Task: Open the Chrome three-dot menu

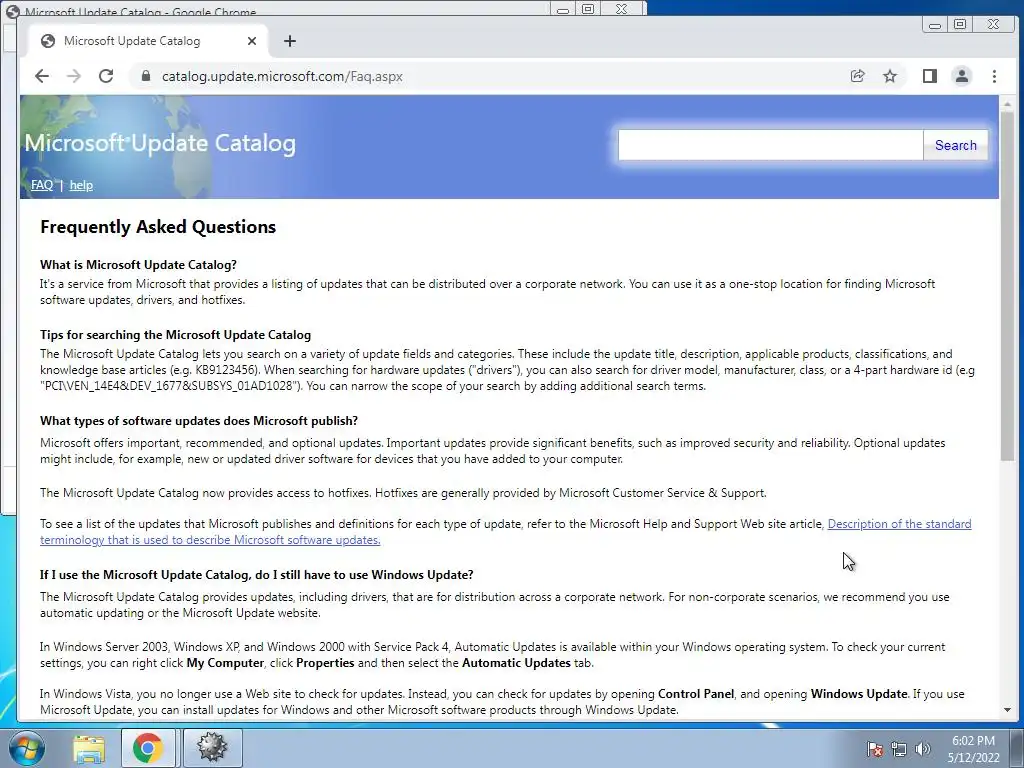Action: tap(994, 76)
